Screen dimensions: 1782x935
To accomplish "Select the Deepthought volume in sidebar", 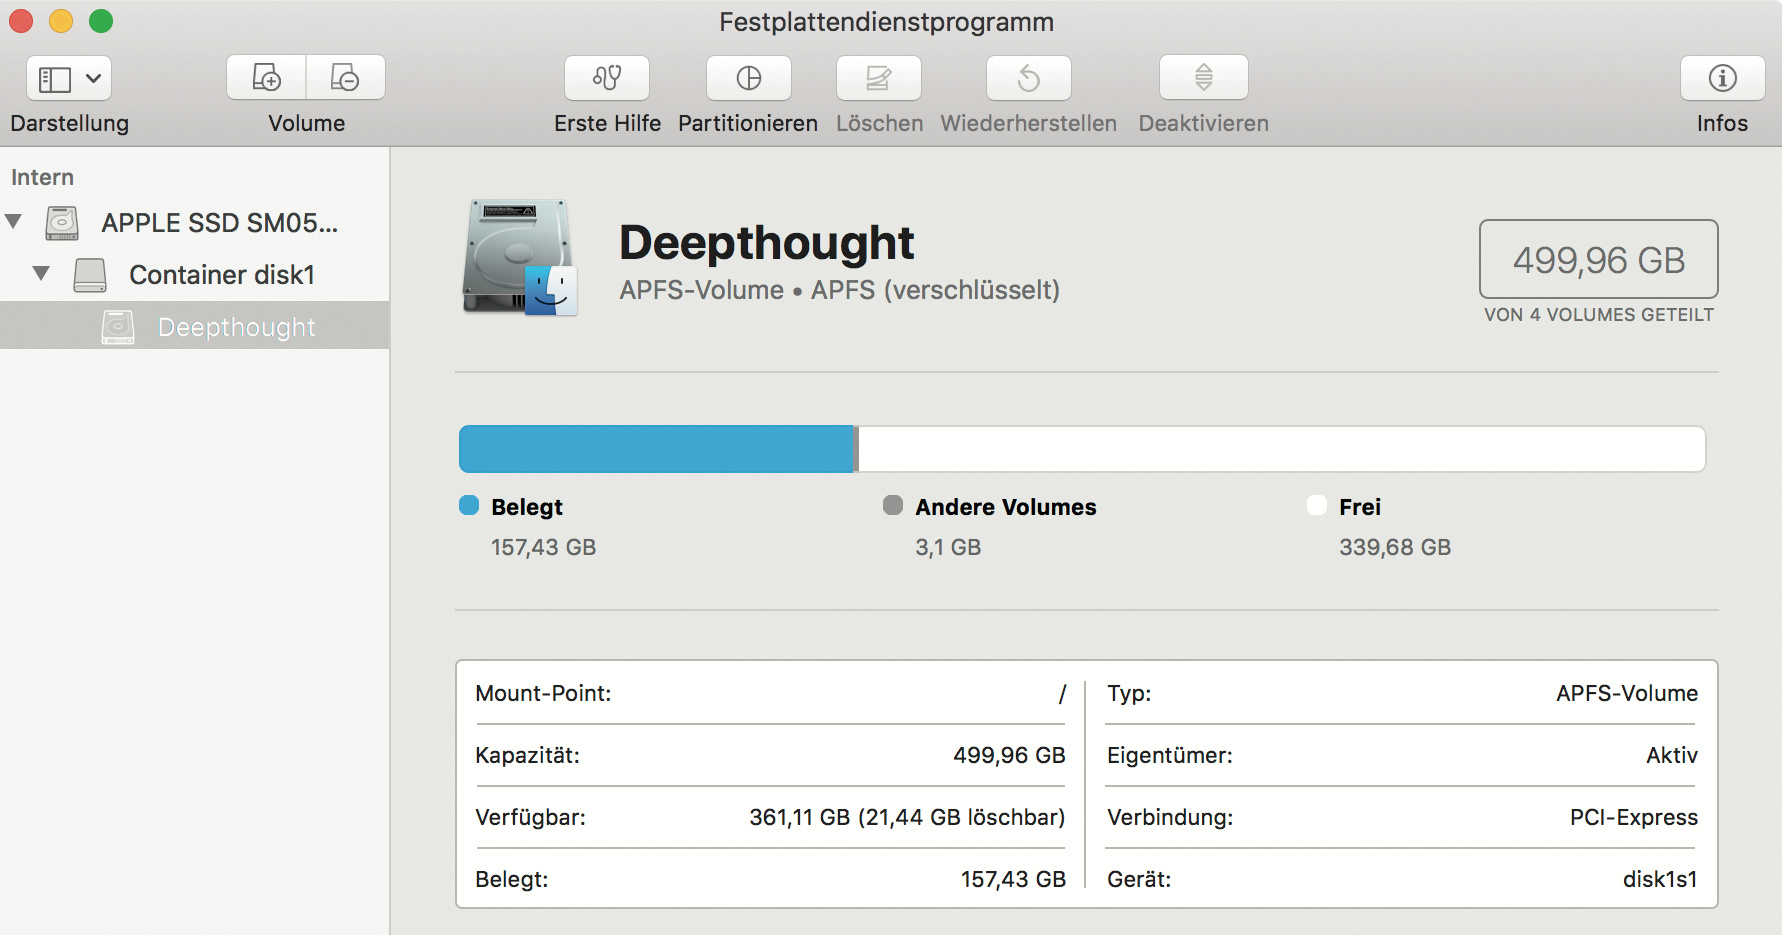I will [x=236, y=327].
